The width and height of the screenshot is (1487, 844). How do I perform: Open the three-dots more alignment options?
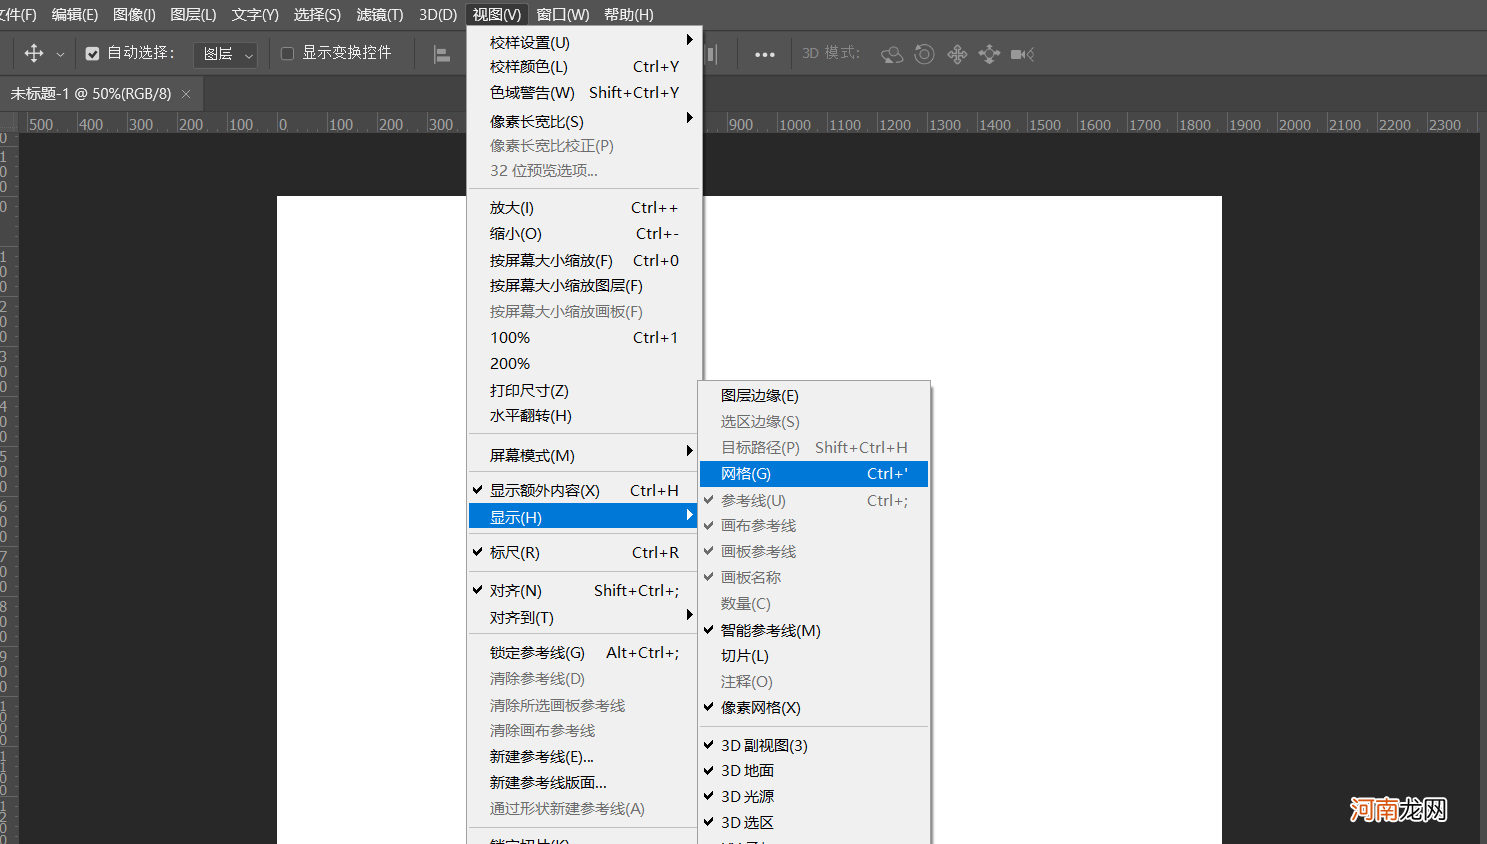tap(765, 54)
